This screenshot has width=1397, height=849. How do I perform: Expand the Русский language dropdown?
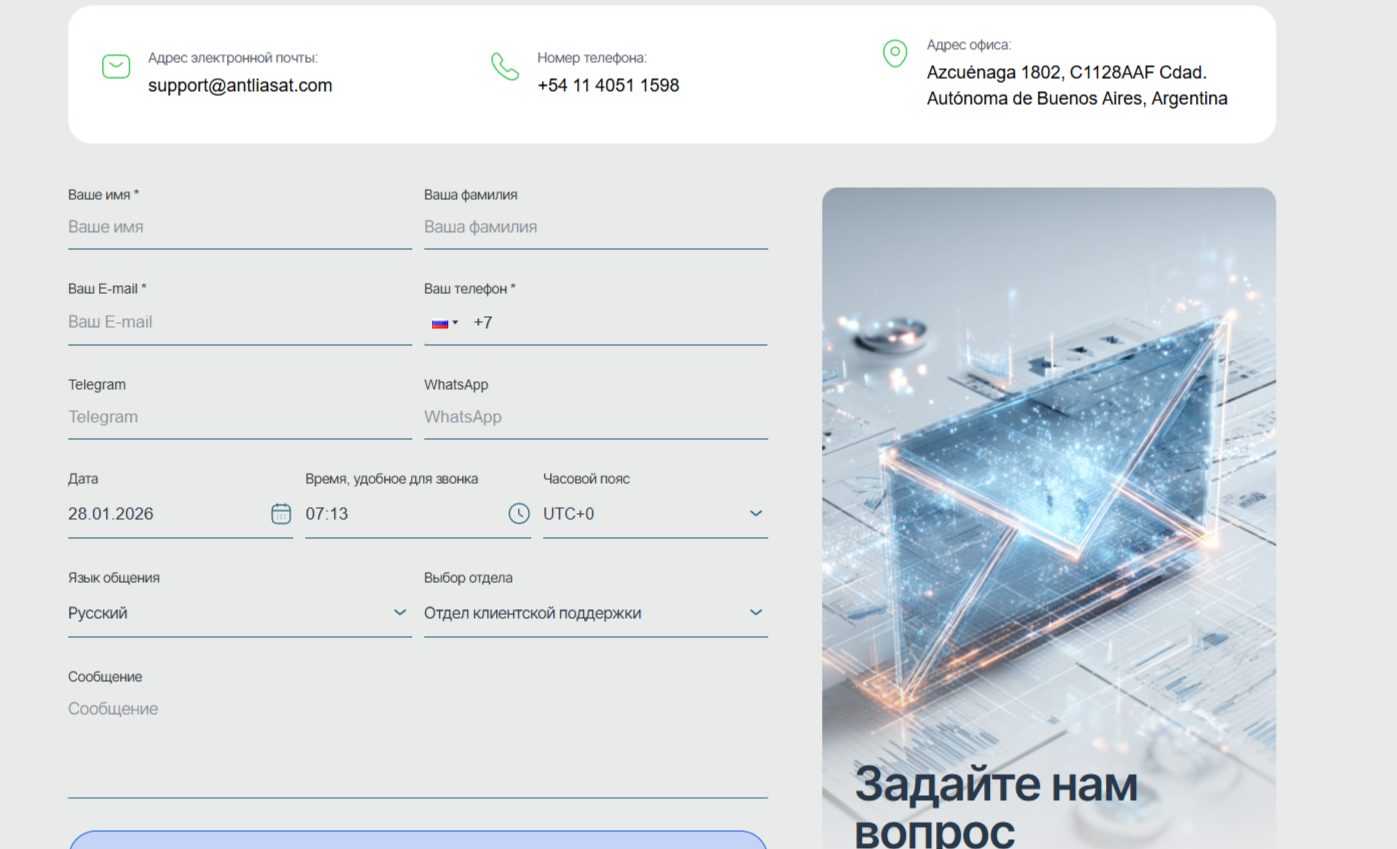pyautogui.click(x=240, y=612)
